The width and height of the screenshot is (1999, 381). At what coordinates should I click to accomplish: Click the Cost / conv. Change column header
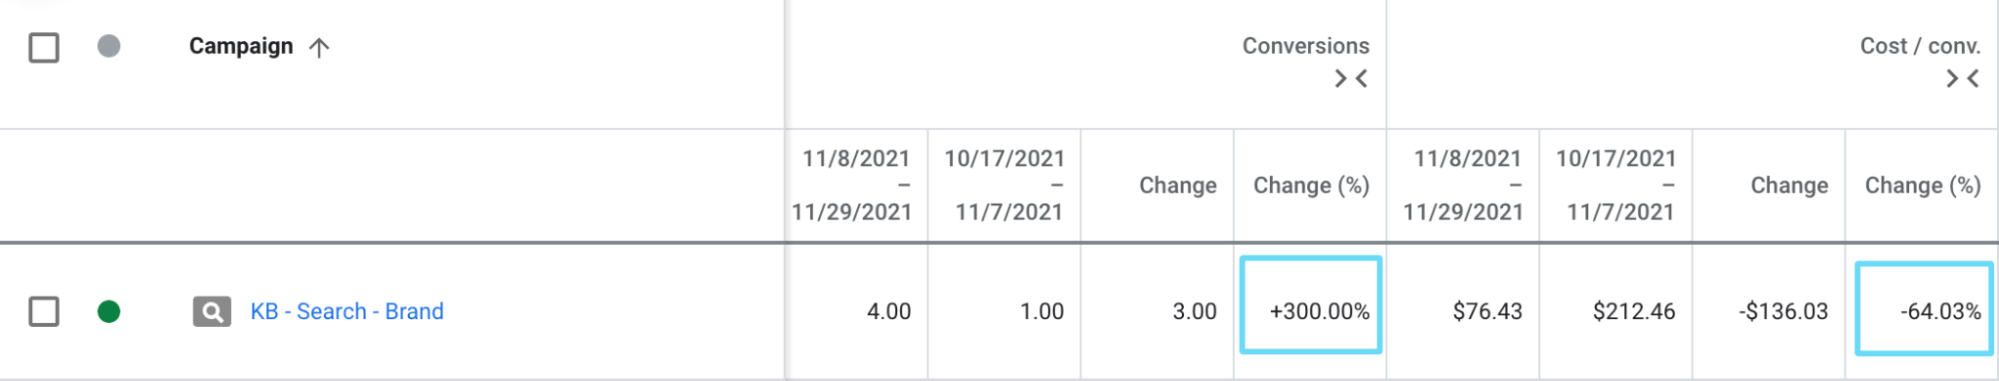pyautogui.click(x=1789, y=186)
